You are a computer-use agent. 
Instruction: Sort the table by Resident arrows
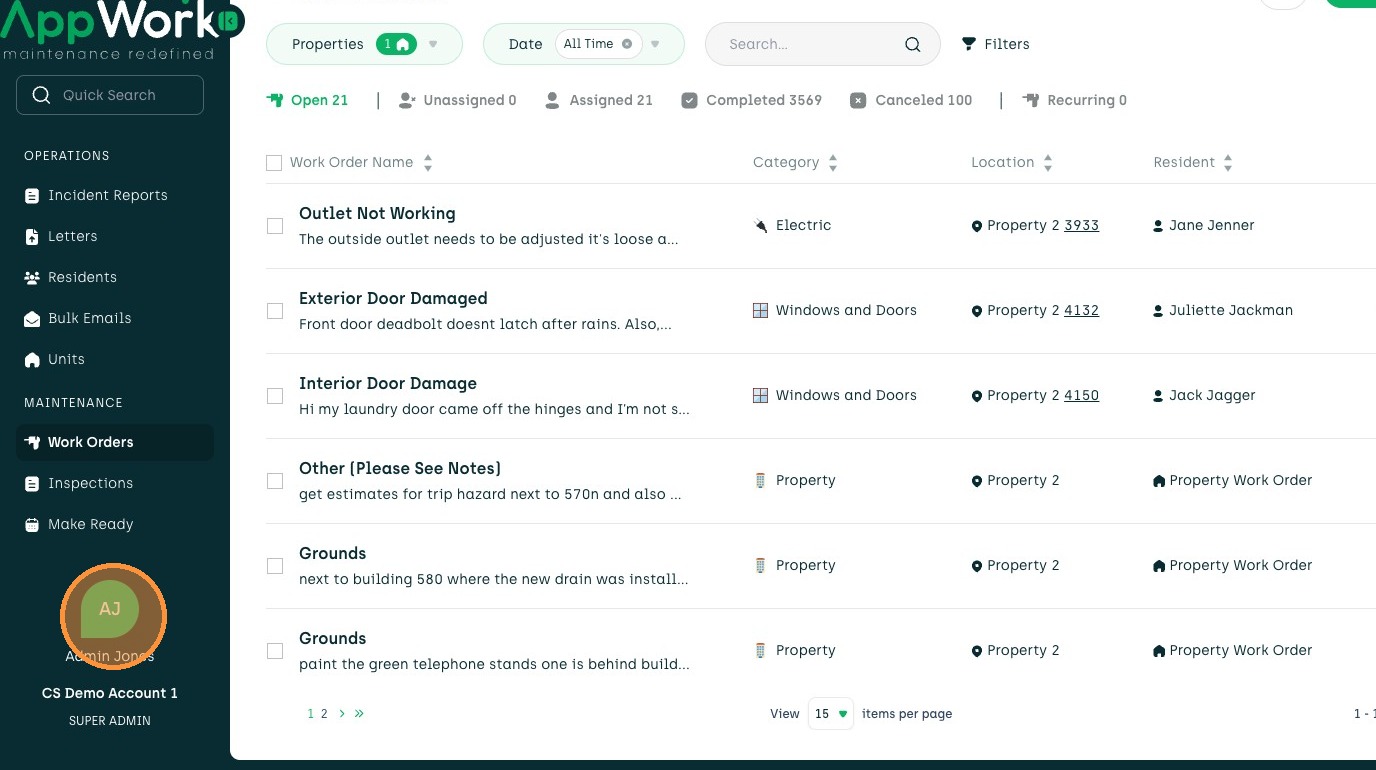click(x=1228, y=163)
